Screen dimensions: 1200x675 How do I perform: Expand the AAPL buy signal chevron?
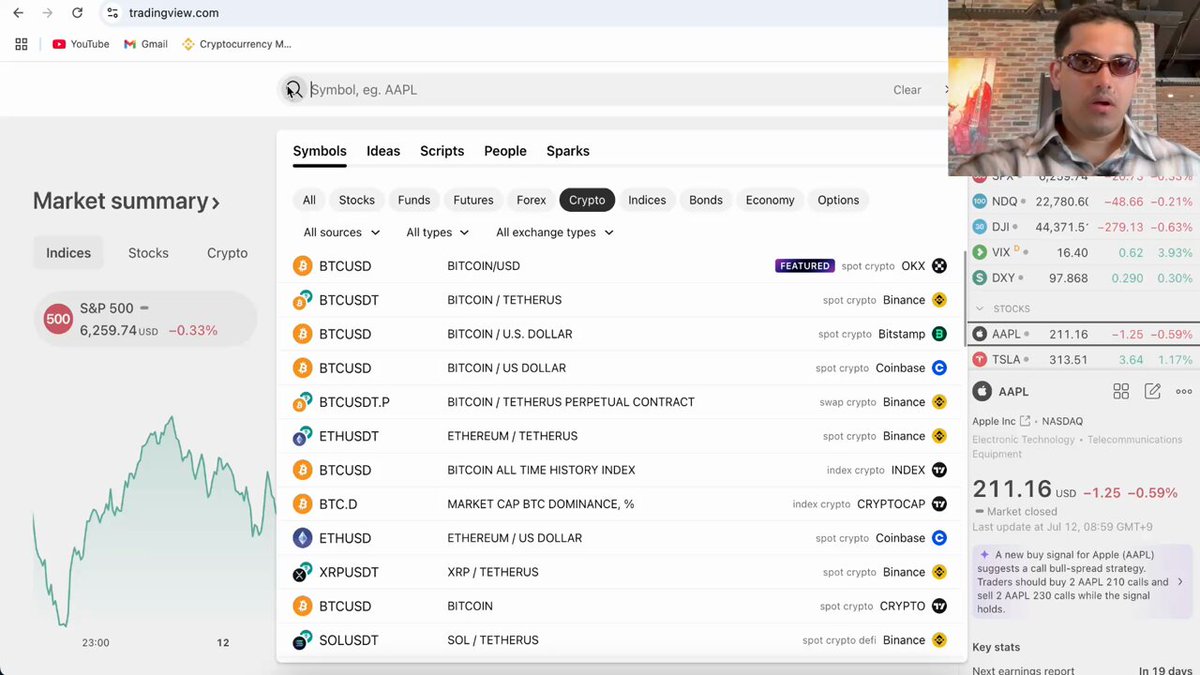click(x=1180, y=581)
